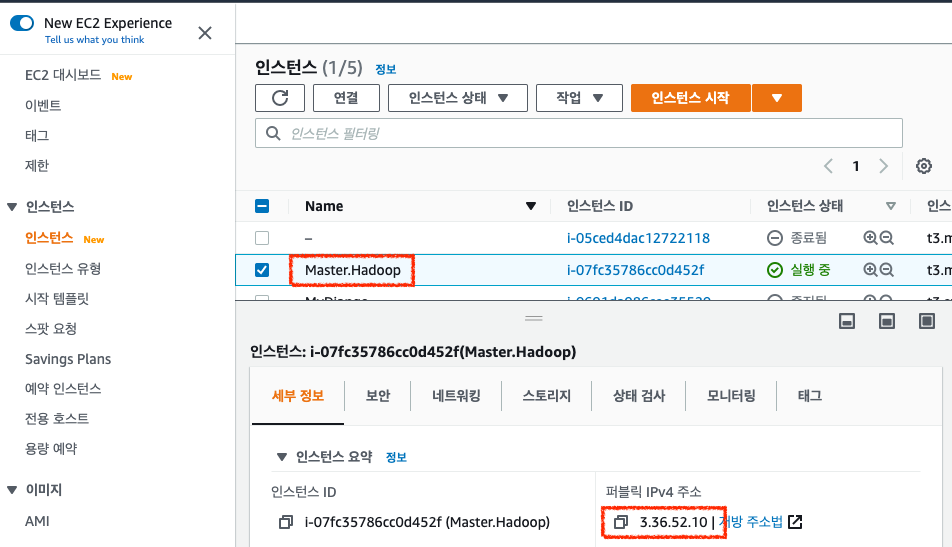Copy the instance ID i-07fc35786cc0d452f

coord(285,522)
